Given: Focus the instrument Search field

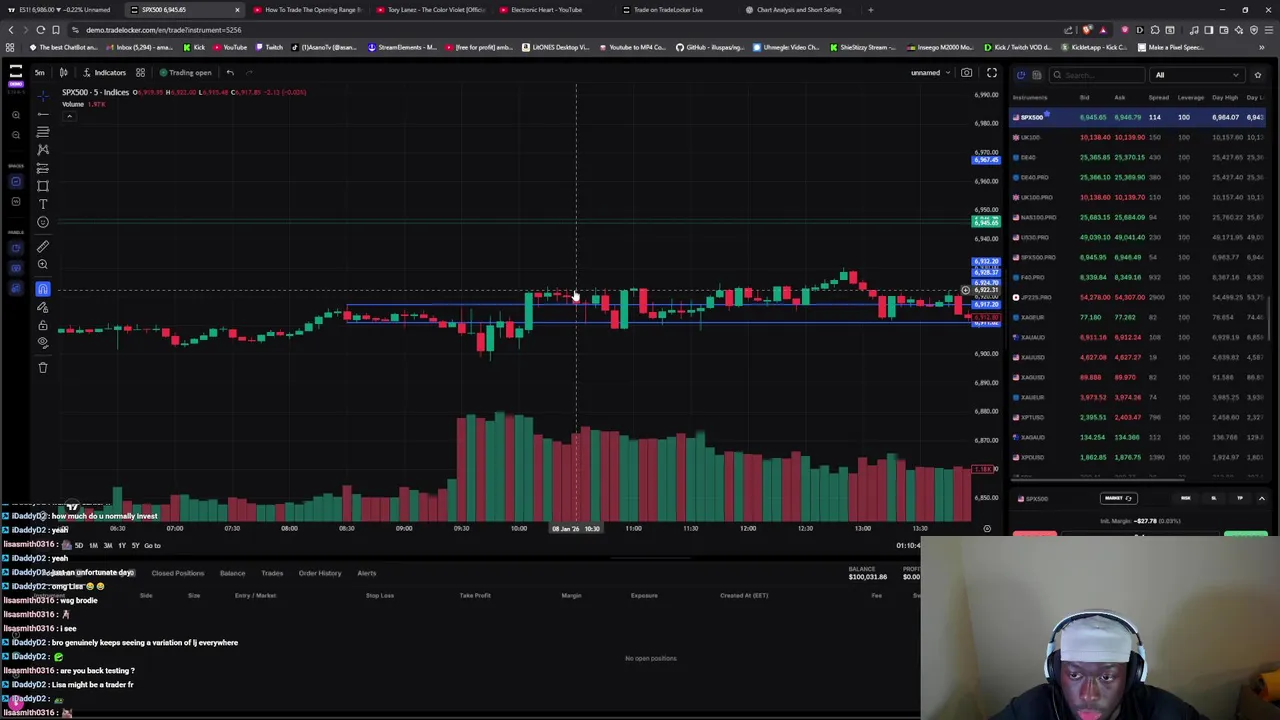Looking at the screenshot, I should point(1098,75).
